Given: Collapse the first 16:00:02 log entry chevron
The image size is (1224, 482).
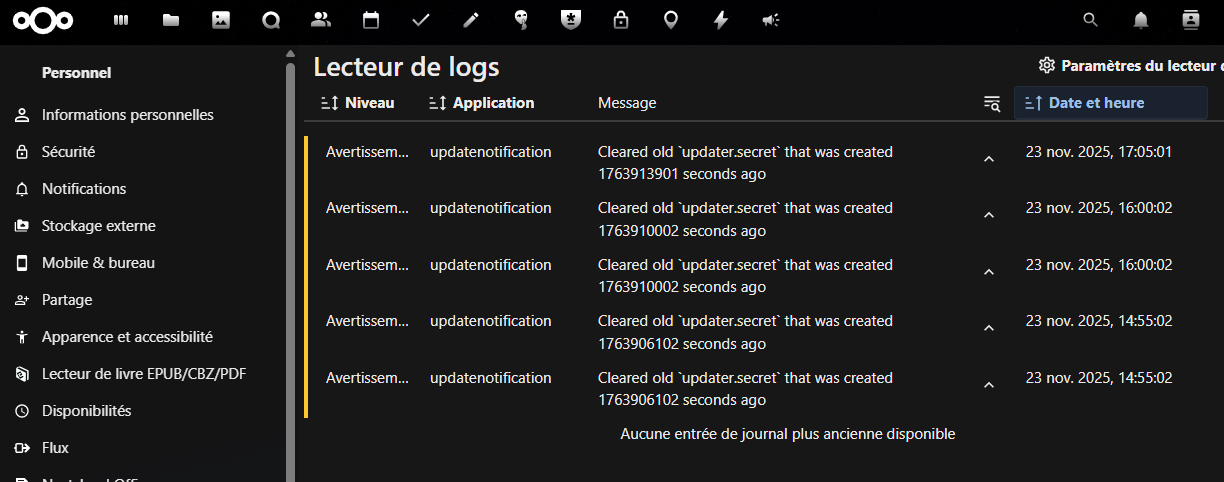Looking at the screenshot, I should tap(989, 215).
